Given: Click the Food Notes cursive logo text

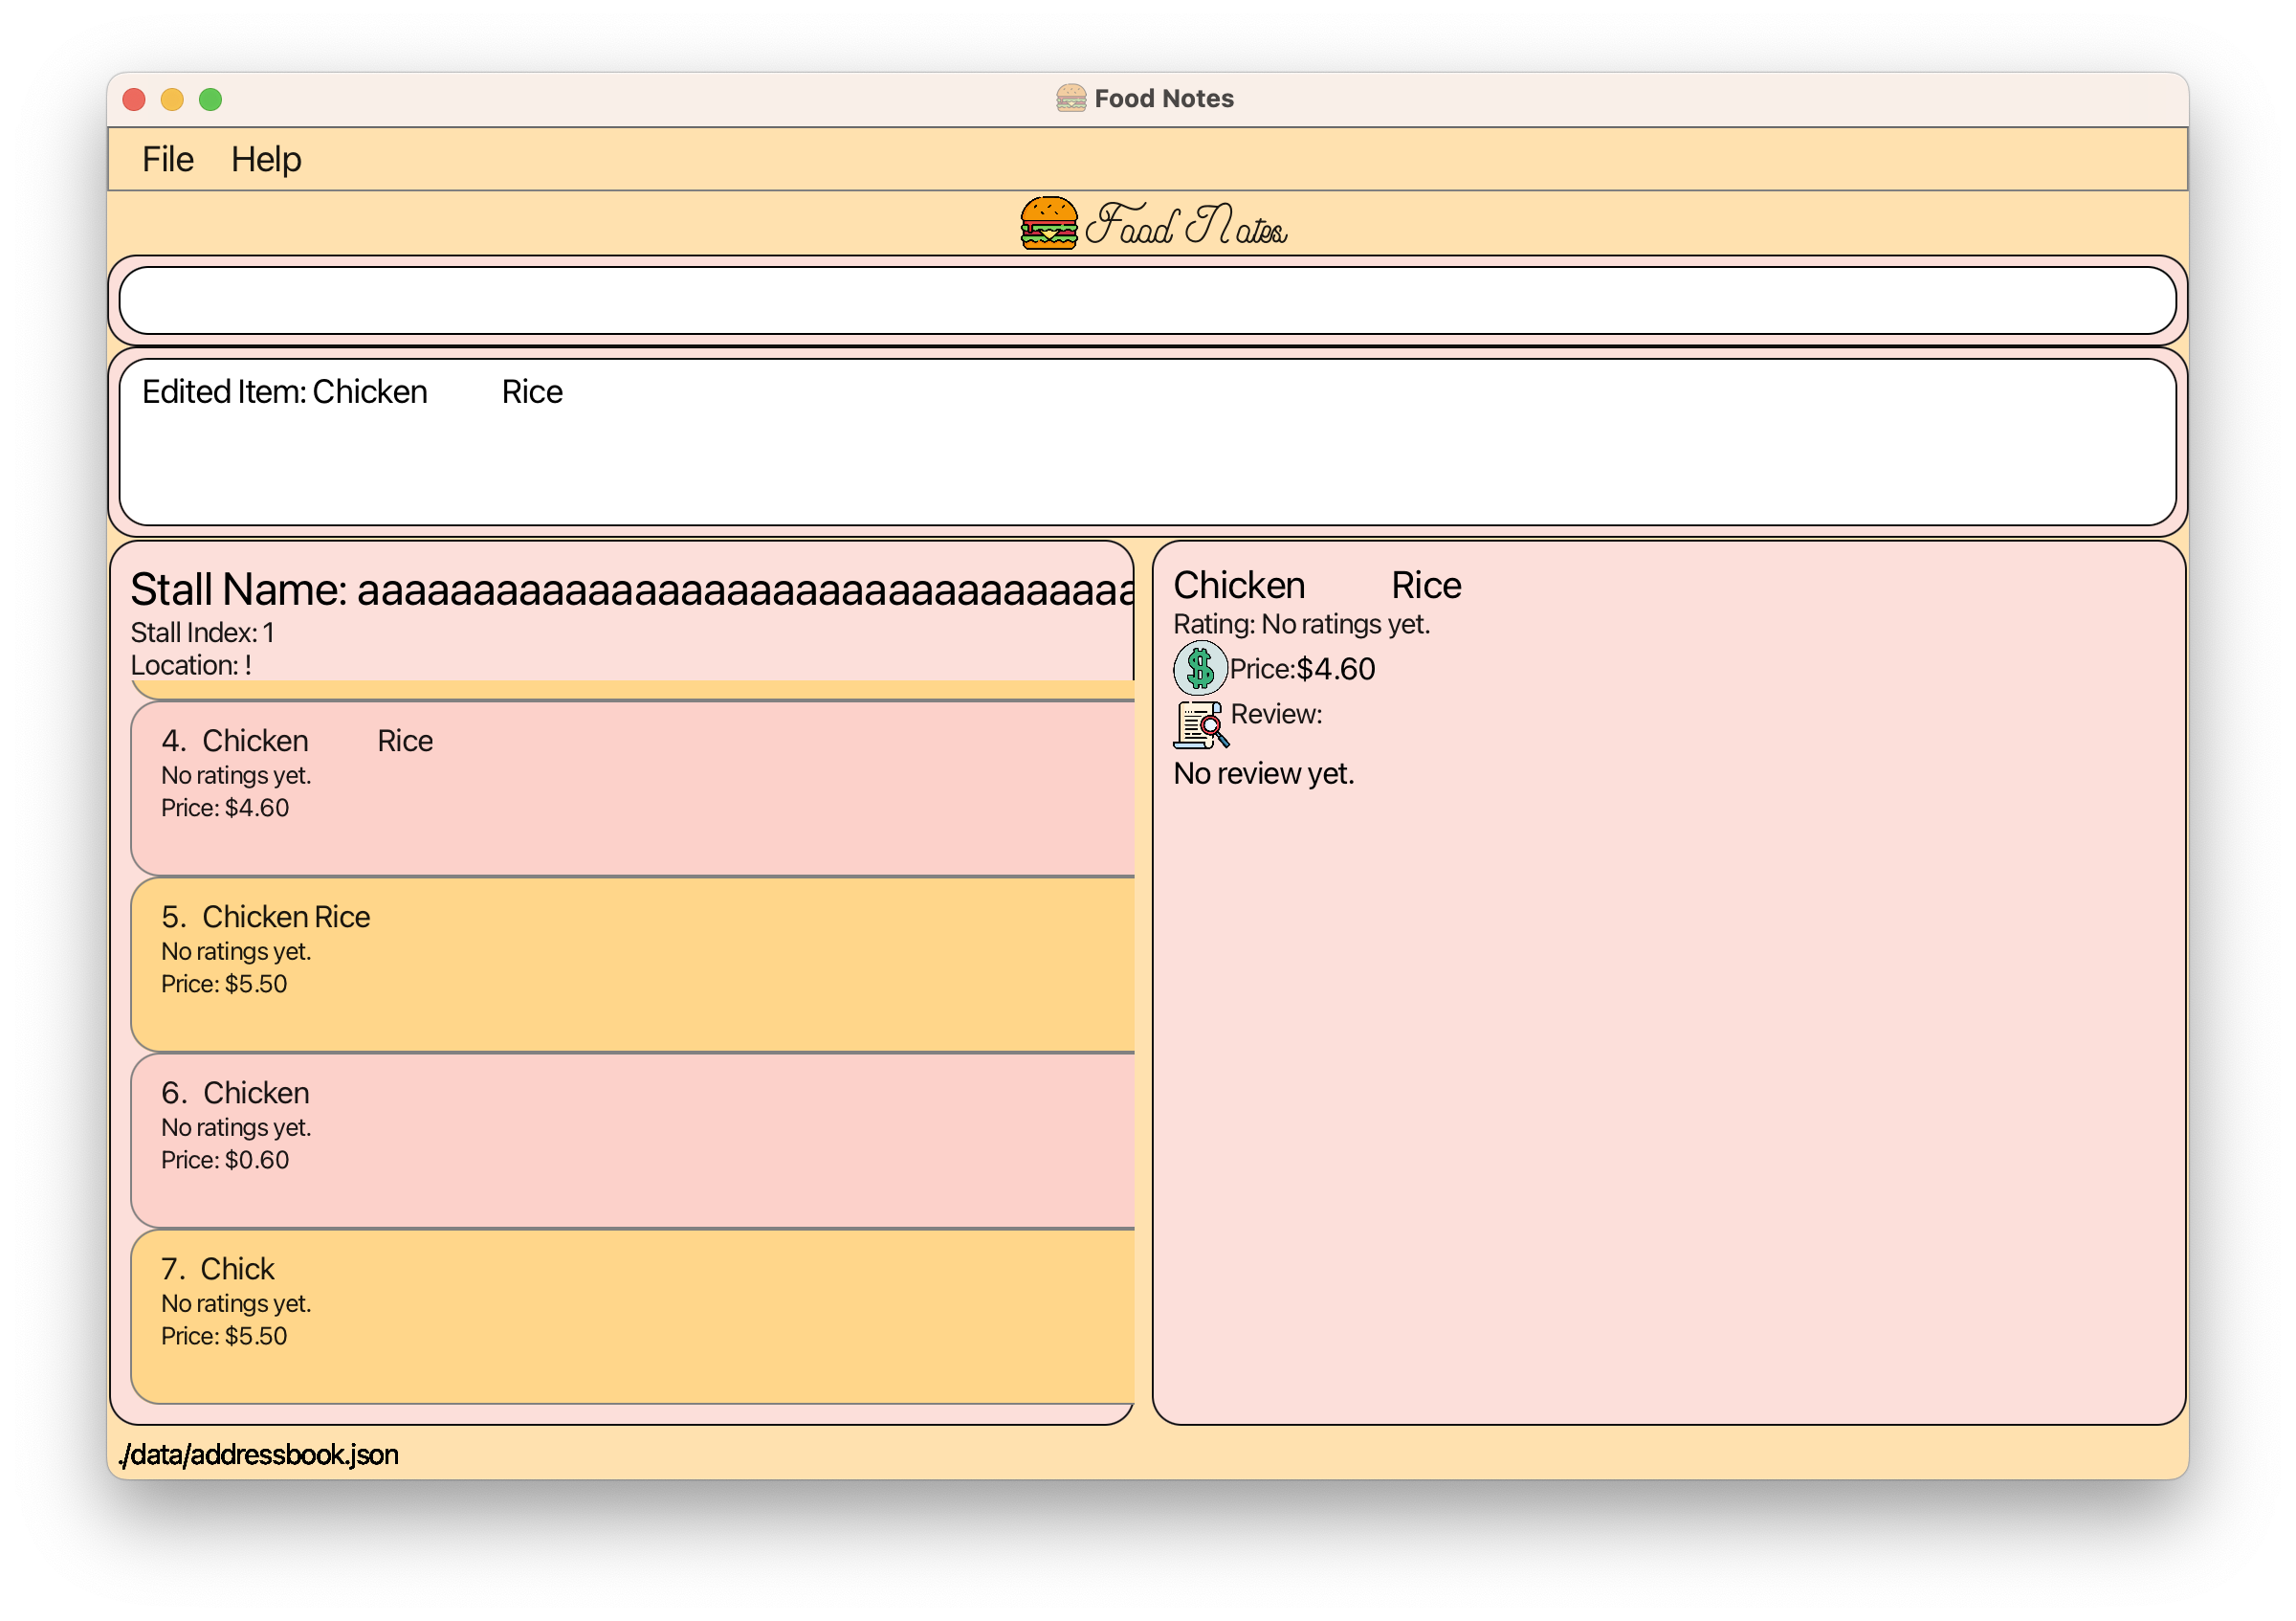Looking at the screenshot, I should click(x=1186, y=225).
